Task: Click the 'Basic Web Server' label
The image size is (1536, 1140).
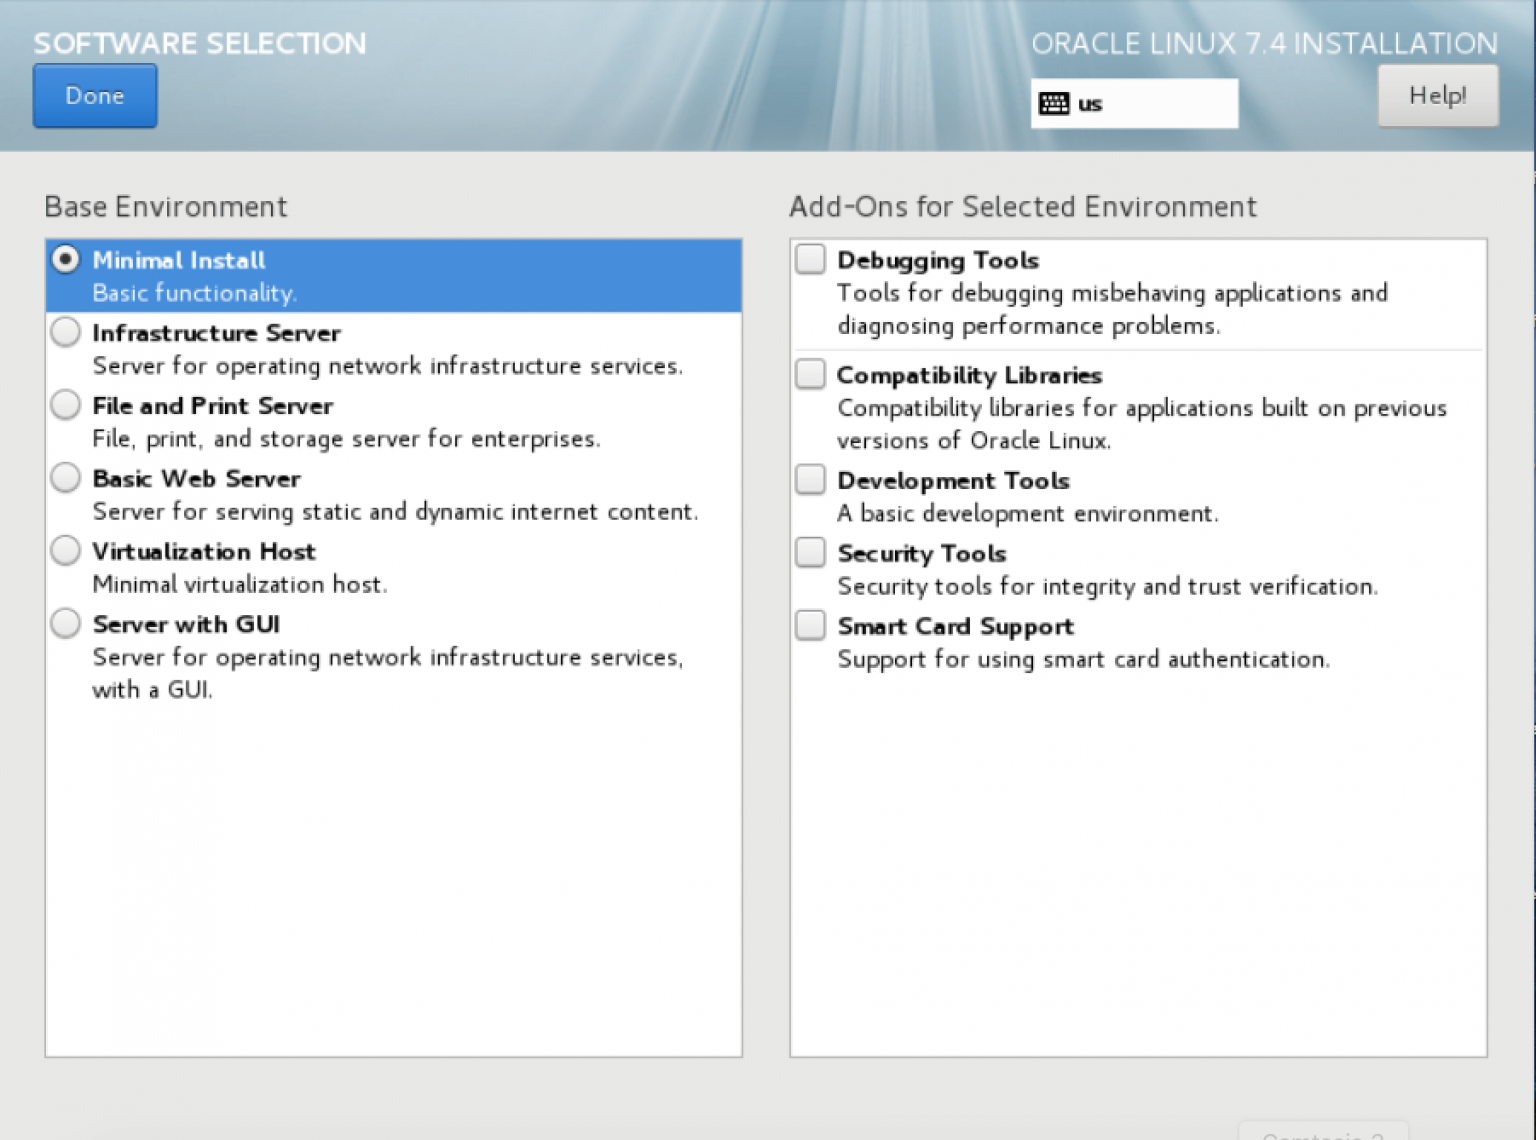Action: click(x=197, y=479)
